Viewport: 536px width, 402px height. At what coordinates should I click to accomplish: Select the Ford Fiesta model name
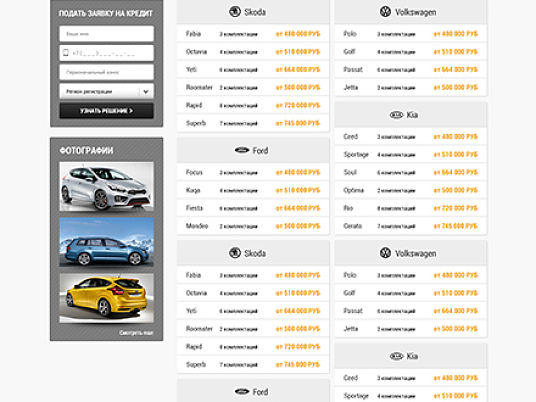click(x=194, y=208)
